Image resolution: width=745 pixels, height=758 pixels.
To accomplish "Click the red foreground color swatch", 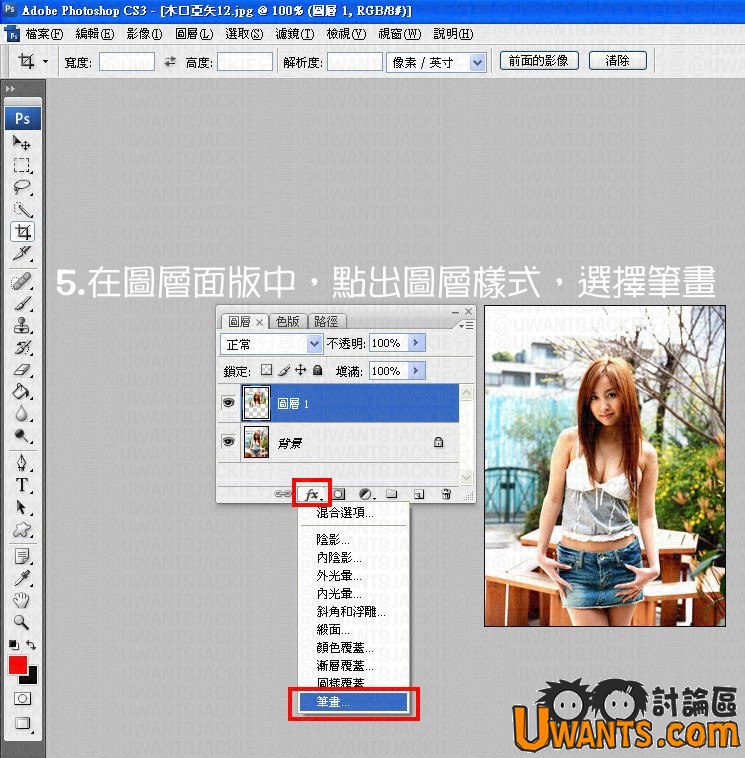I will pyautogui.click(x=17, y=665).
